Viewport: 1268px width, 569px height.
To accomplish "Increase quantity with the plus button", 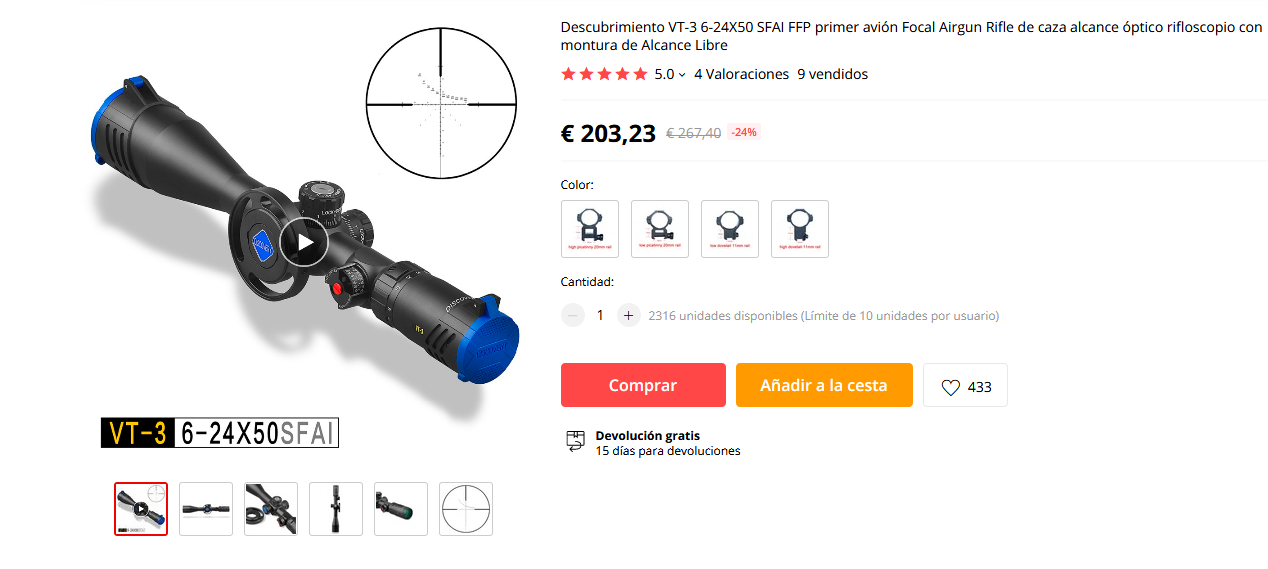I will [628, 315].
